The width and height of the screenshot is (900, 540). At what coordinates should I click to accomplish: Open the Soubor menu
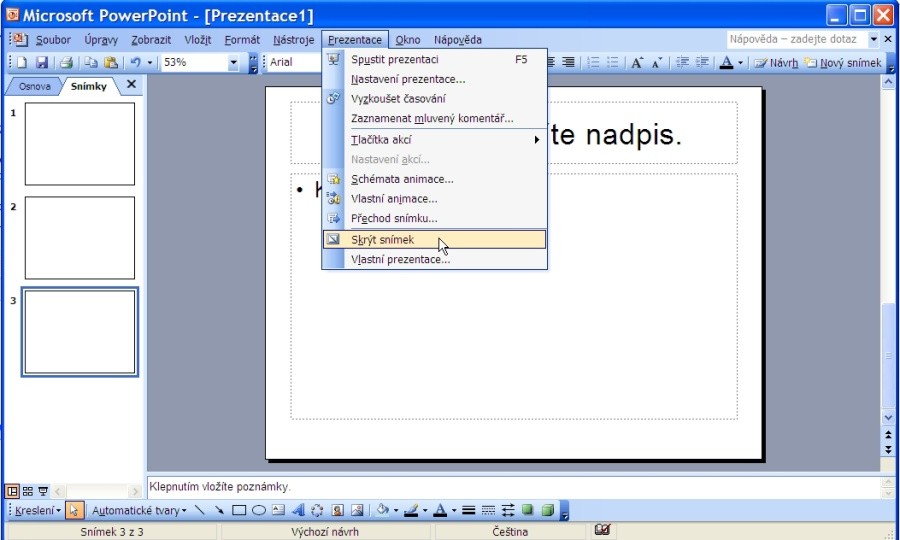coord(53,40)
